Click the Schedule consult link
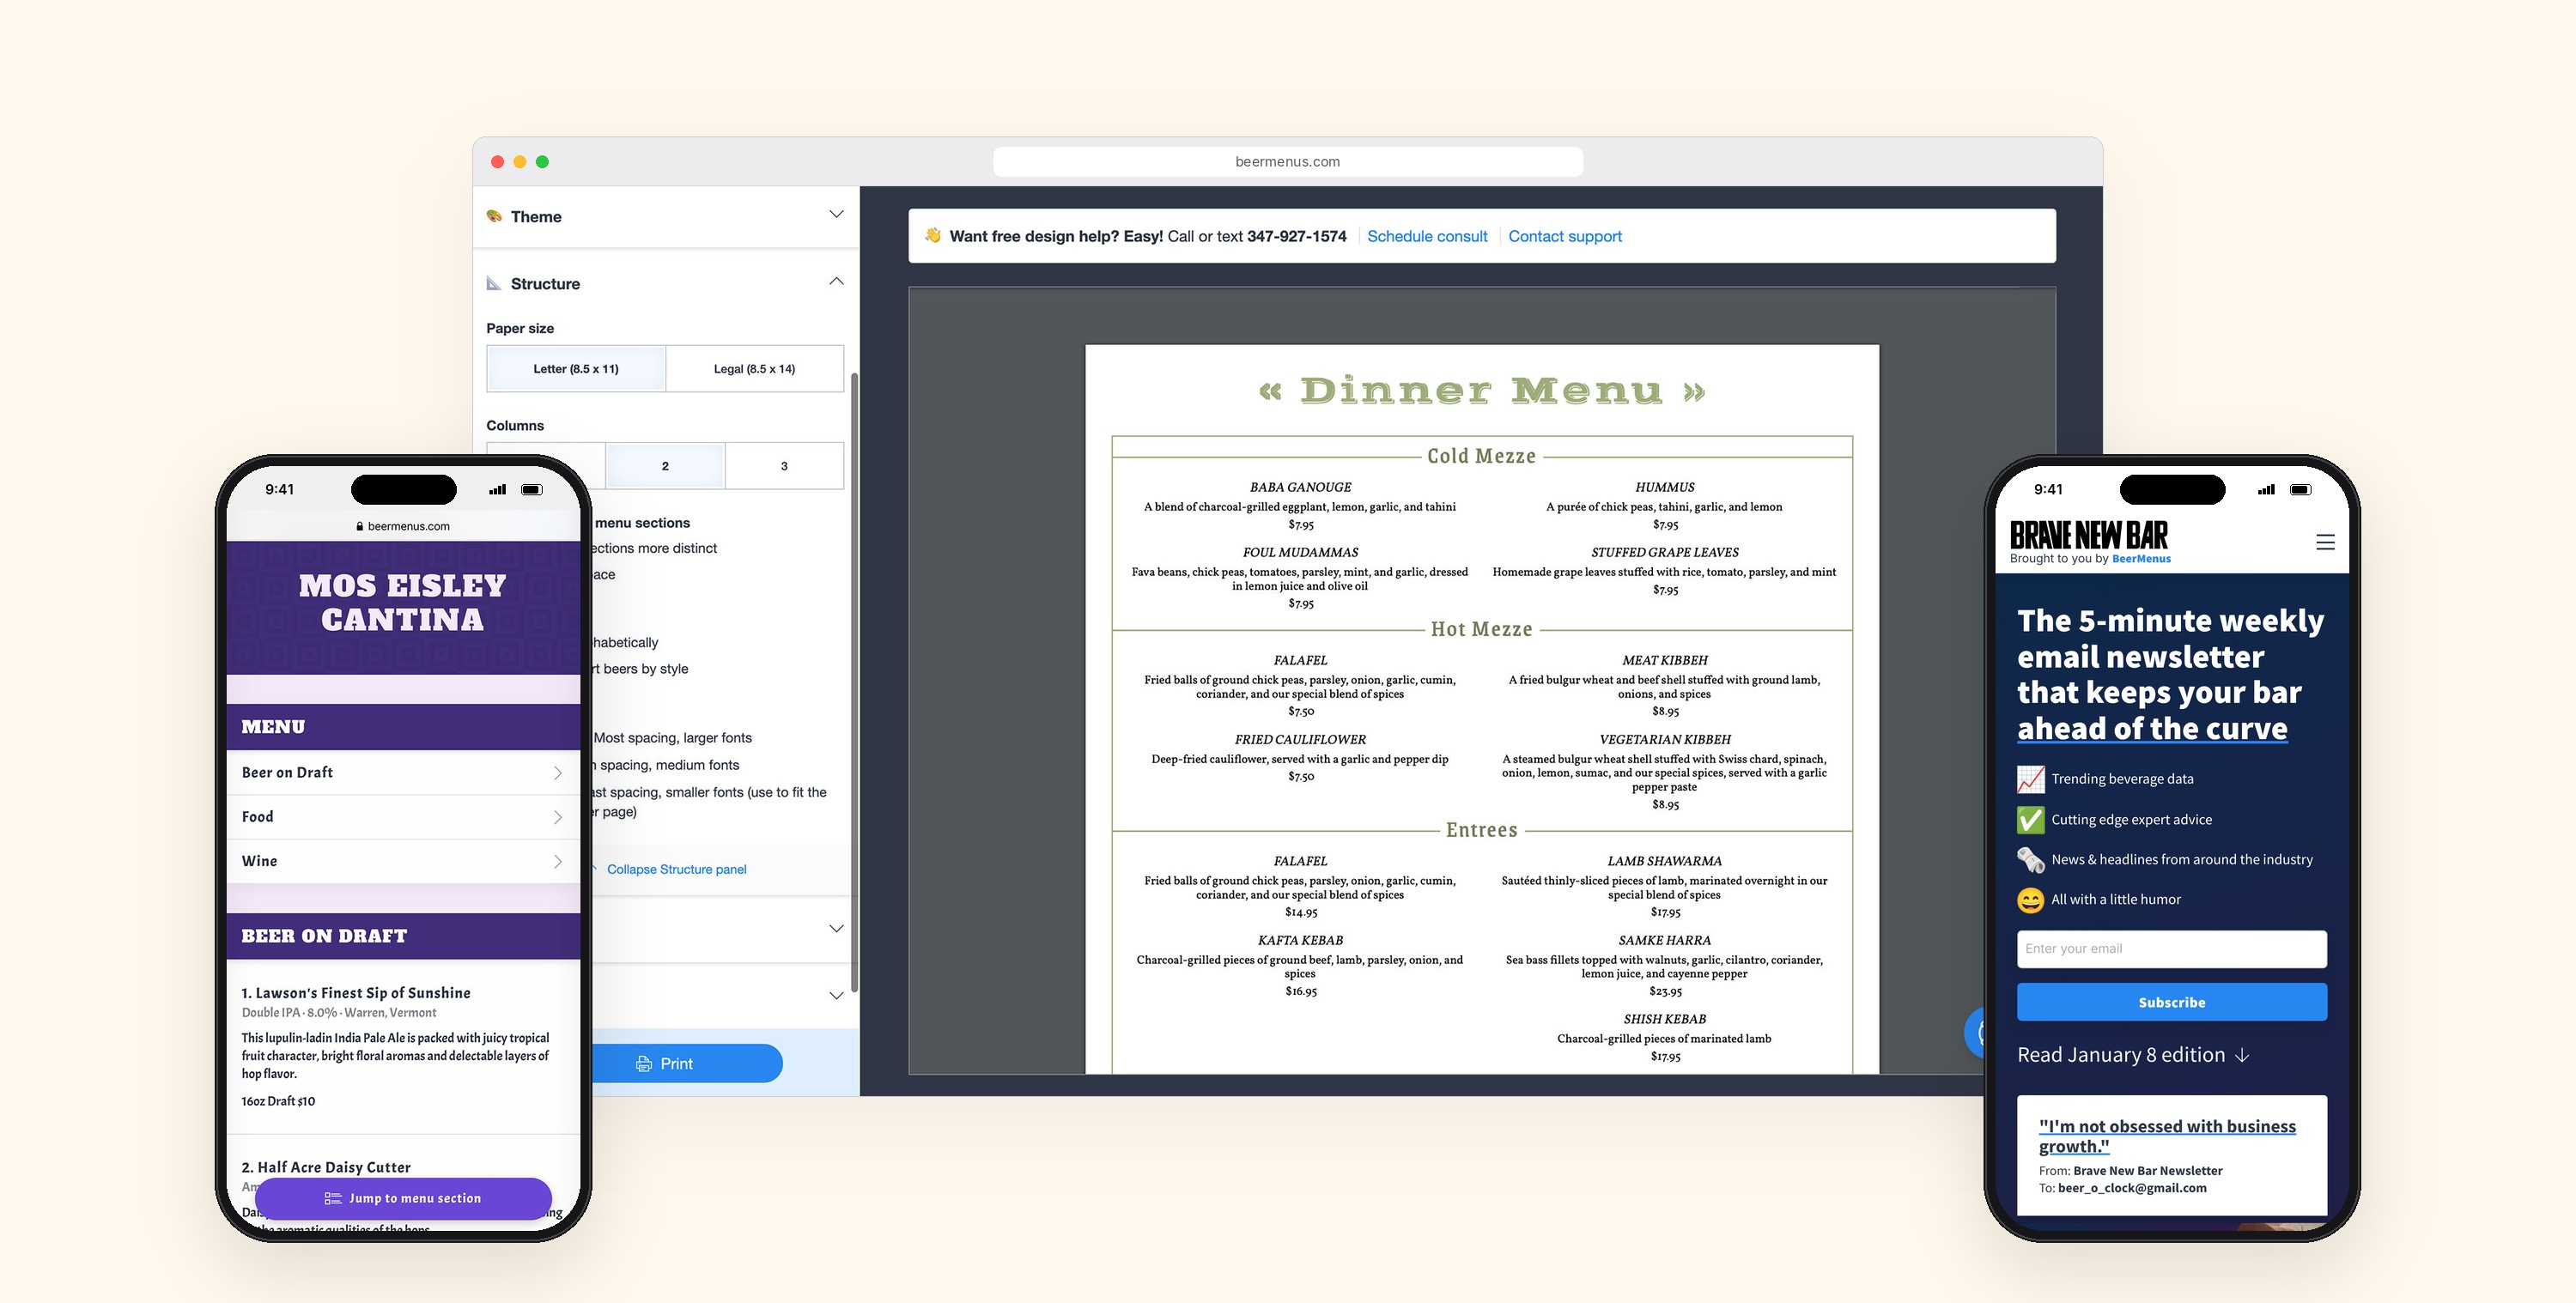Viewport: 2576px width, 1303px height. click(1427, 236)
